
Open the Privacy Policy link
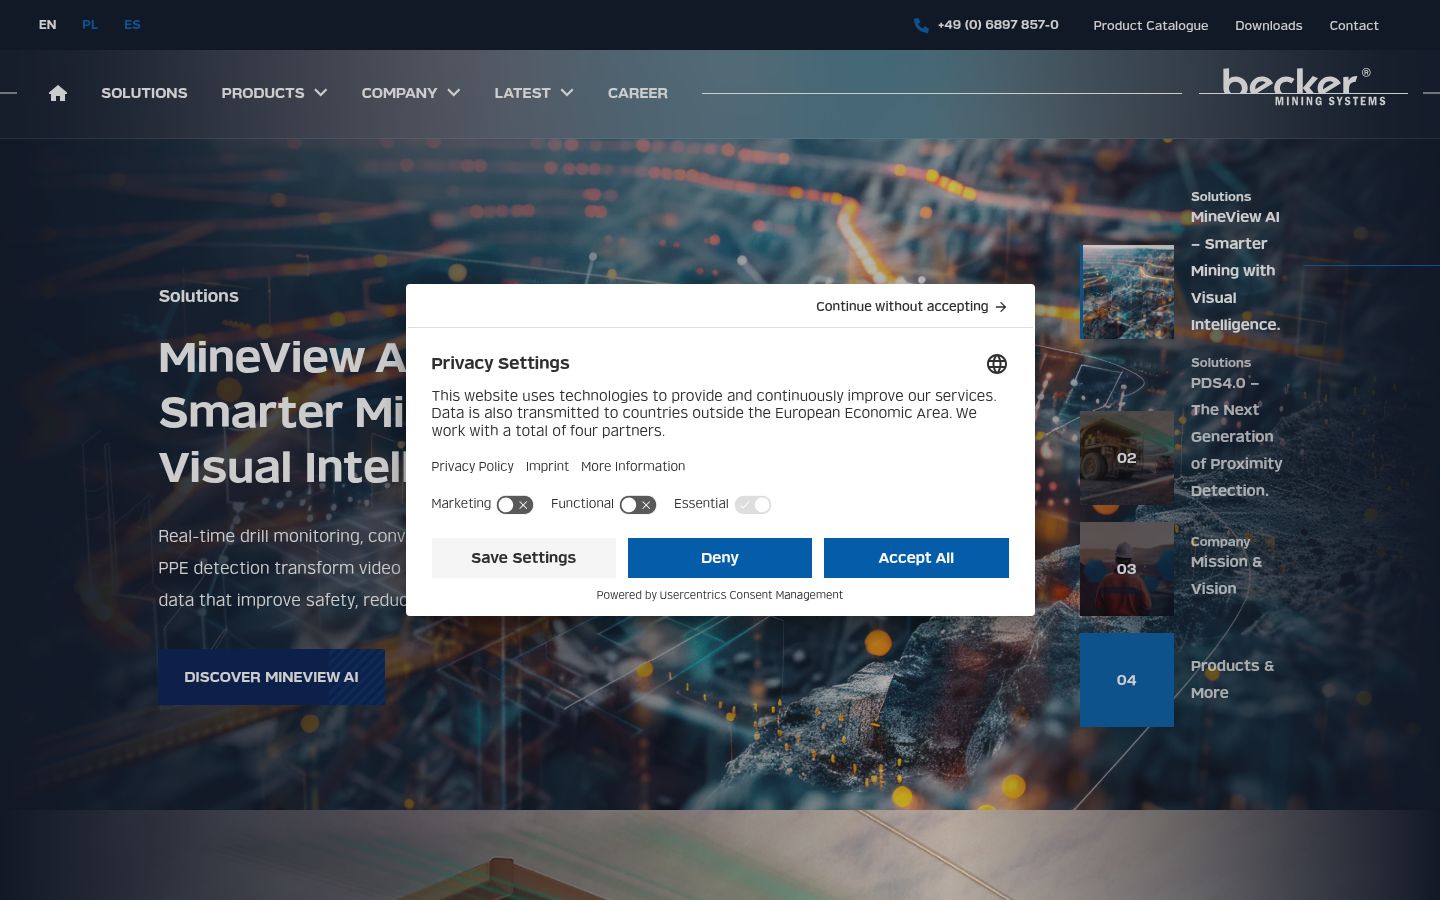point(472,467)
